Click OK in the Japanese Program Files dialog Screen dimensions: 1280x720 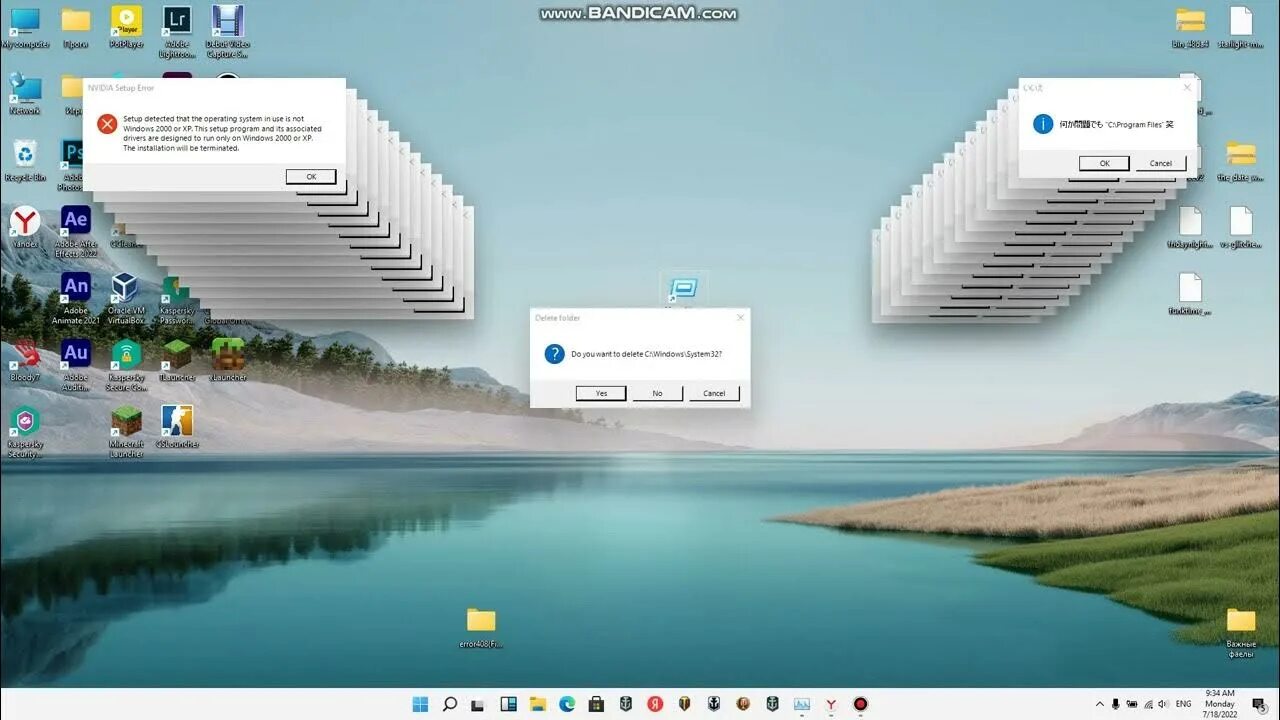1104,163
